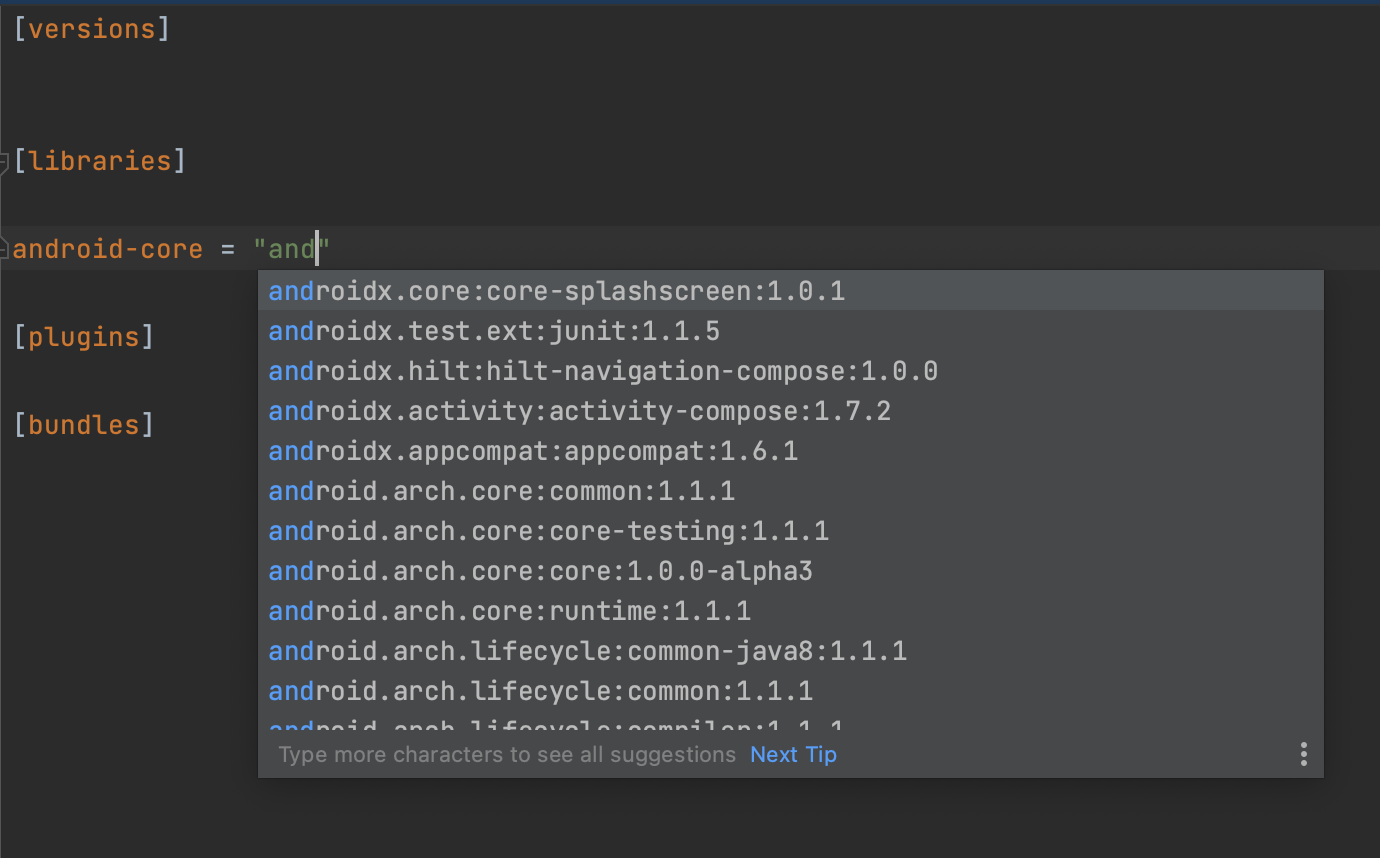Place cursor on the [versions] header
Image resolution: width=1380 pixels, height=858 pixels.
point(92,29)
